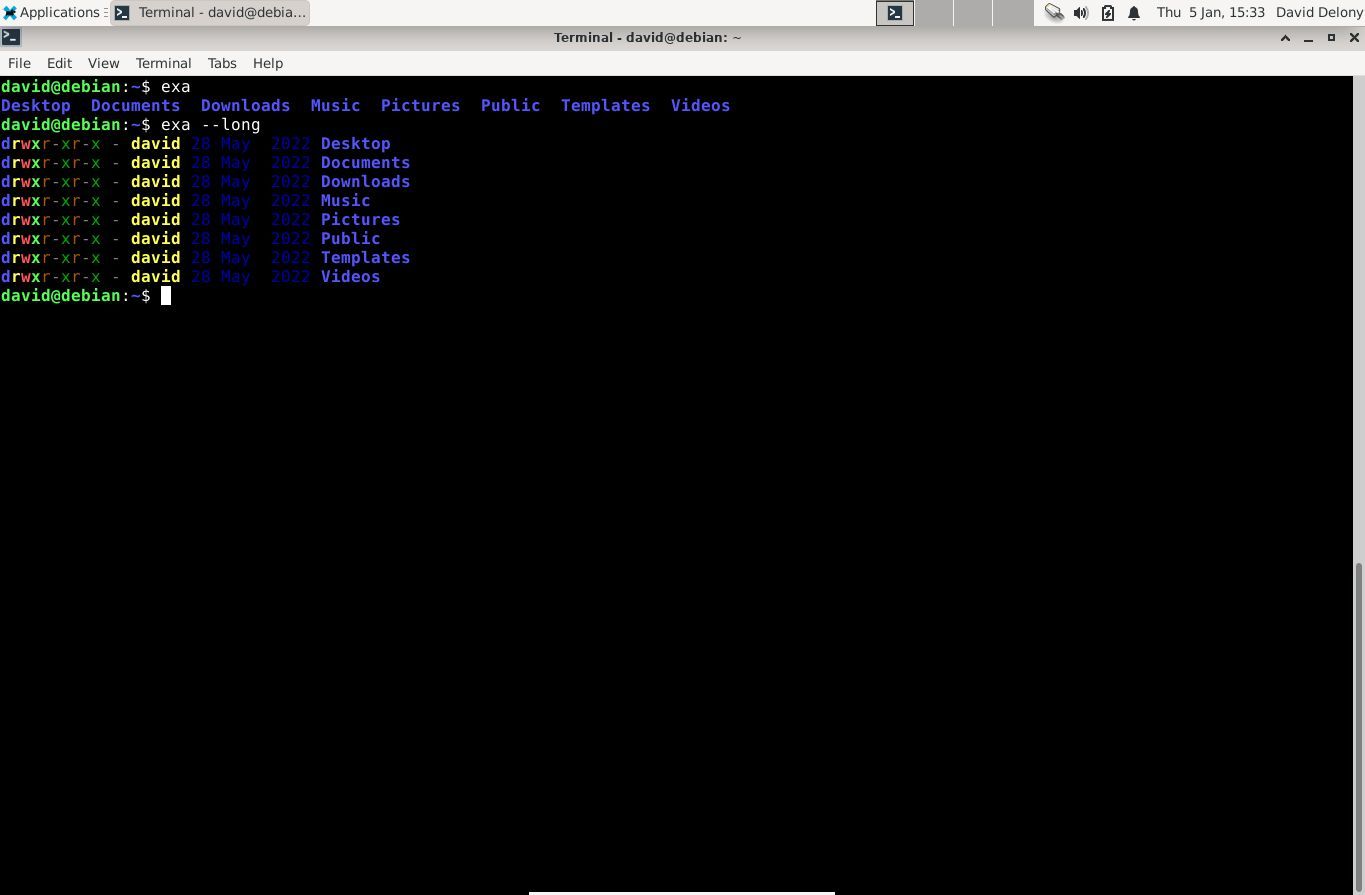The width and height of the screenshot is (1365, 895).
Task: Click 'Desktop' in the long listing
Action: coord(356,144)
